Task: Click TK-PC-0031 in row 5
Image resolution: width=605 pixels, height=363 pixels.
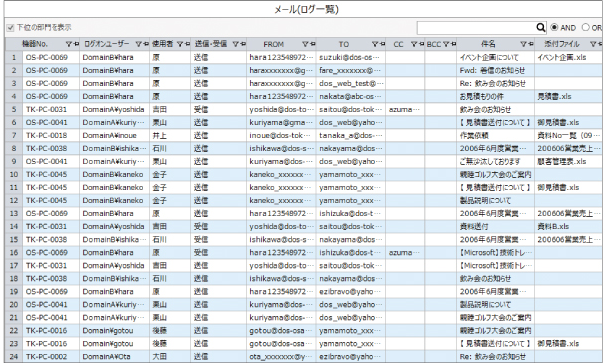Action: point(46,110)
